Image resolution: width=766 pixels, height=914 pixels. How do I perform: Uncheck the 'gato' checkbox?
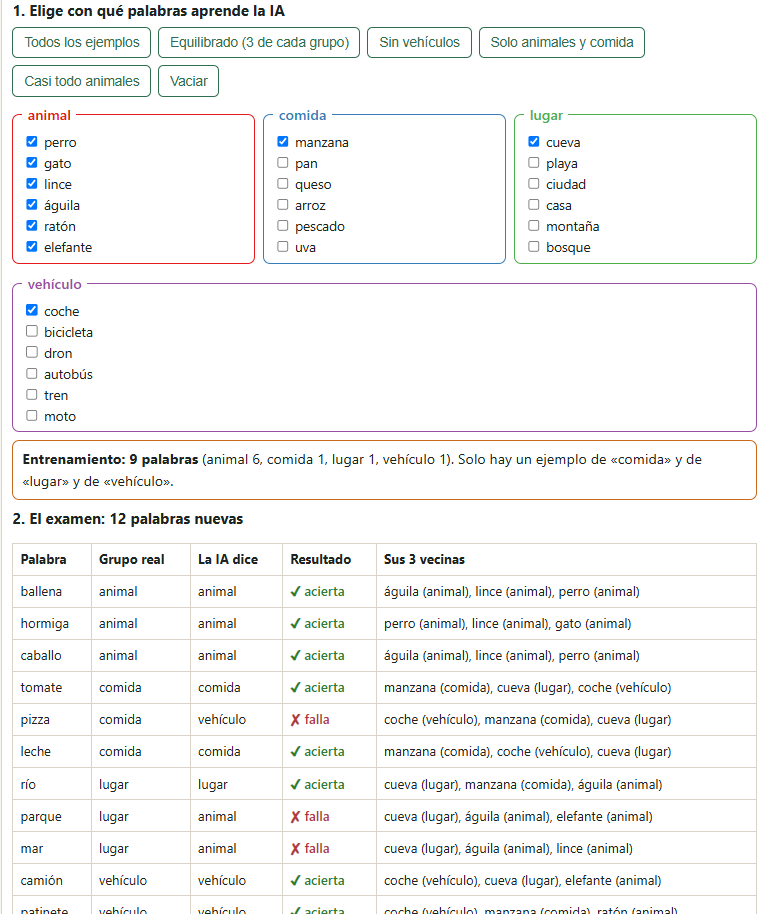coord(32,163)
